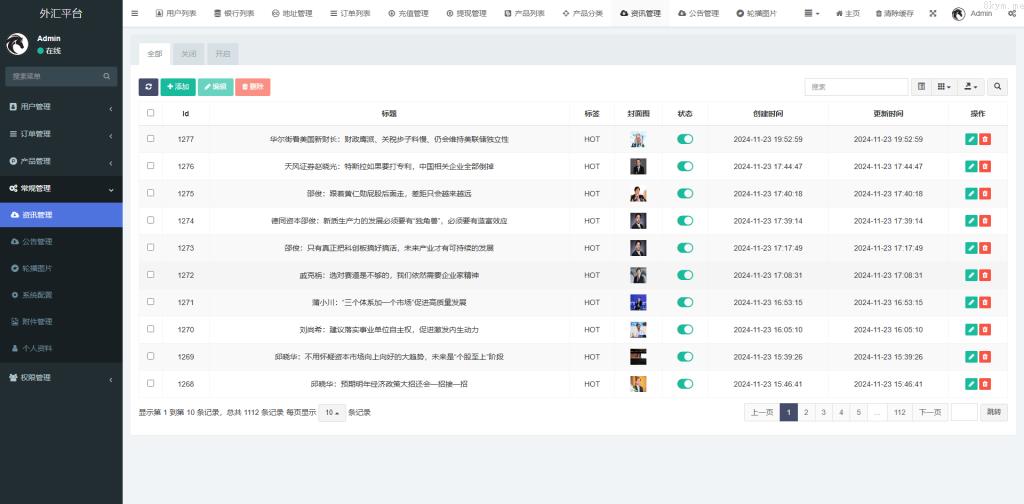The image size is (1024, 504).
Task: Click the table view toggle icon
Action: pyautogui.click(x=921, y=87)
